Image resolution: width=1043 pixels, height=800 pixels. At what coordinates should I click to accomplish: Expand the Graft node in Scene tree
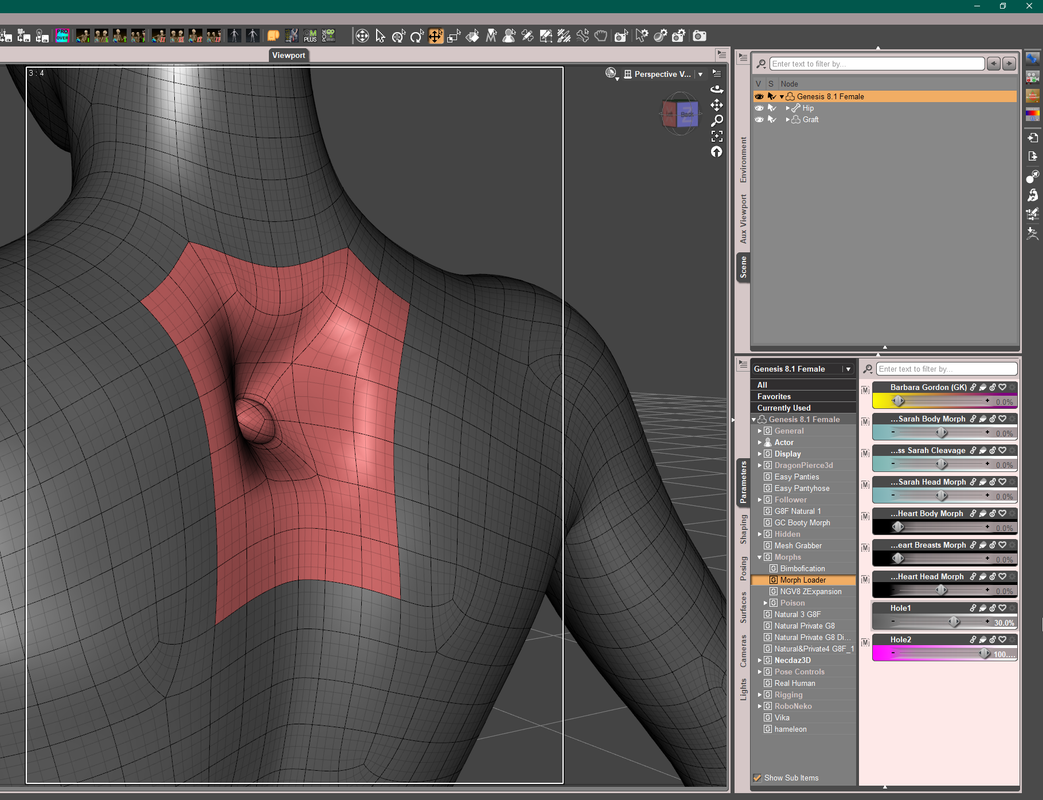point(788,119)
